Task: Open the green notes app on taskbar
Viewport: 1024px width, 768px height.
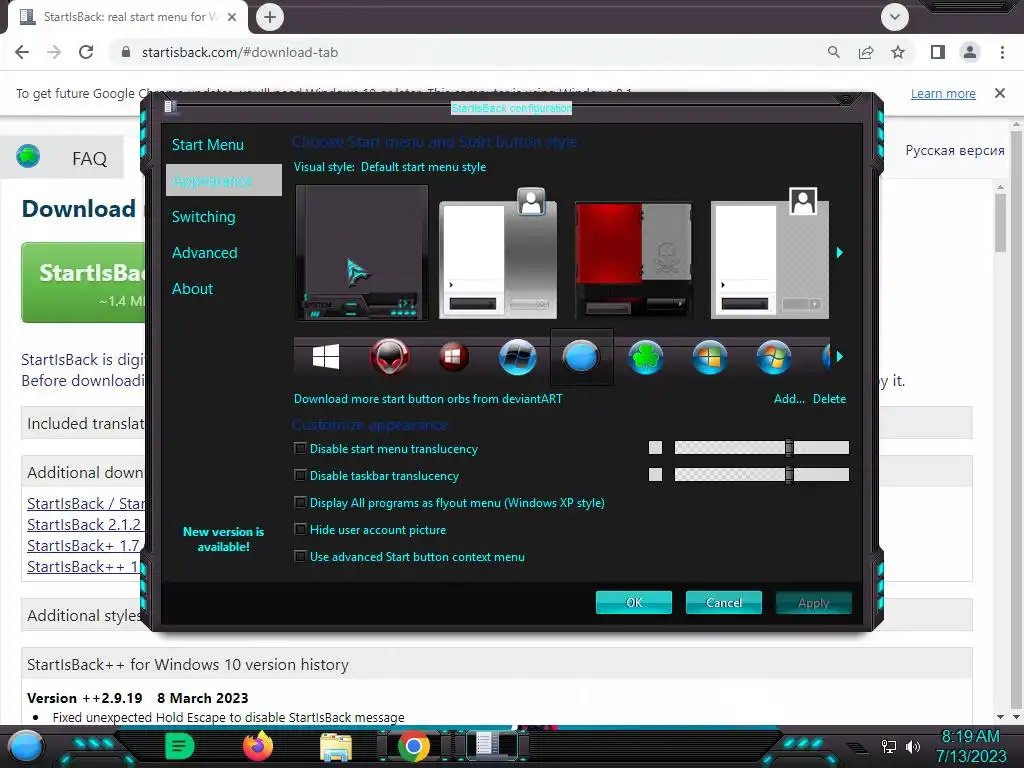Action: (x=179, y=746)
